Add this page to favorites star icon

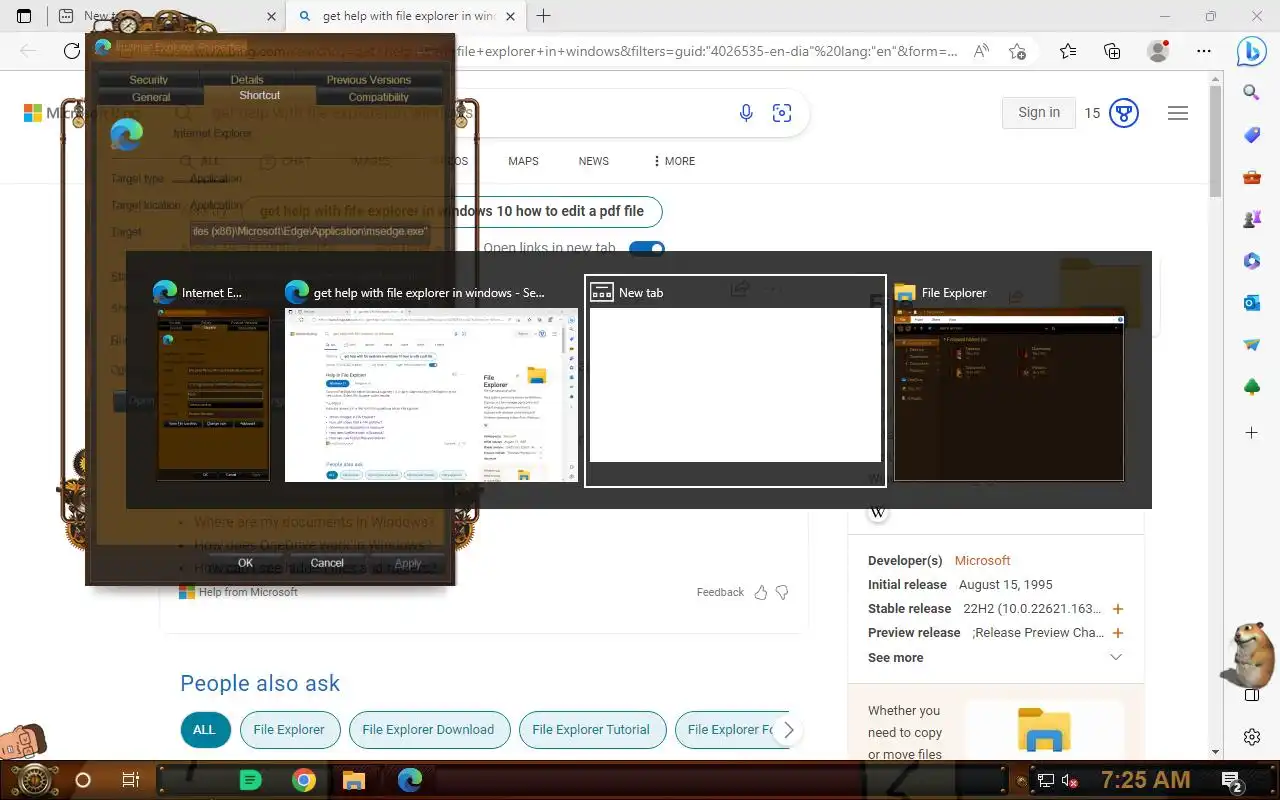[1017, 51]
